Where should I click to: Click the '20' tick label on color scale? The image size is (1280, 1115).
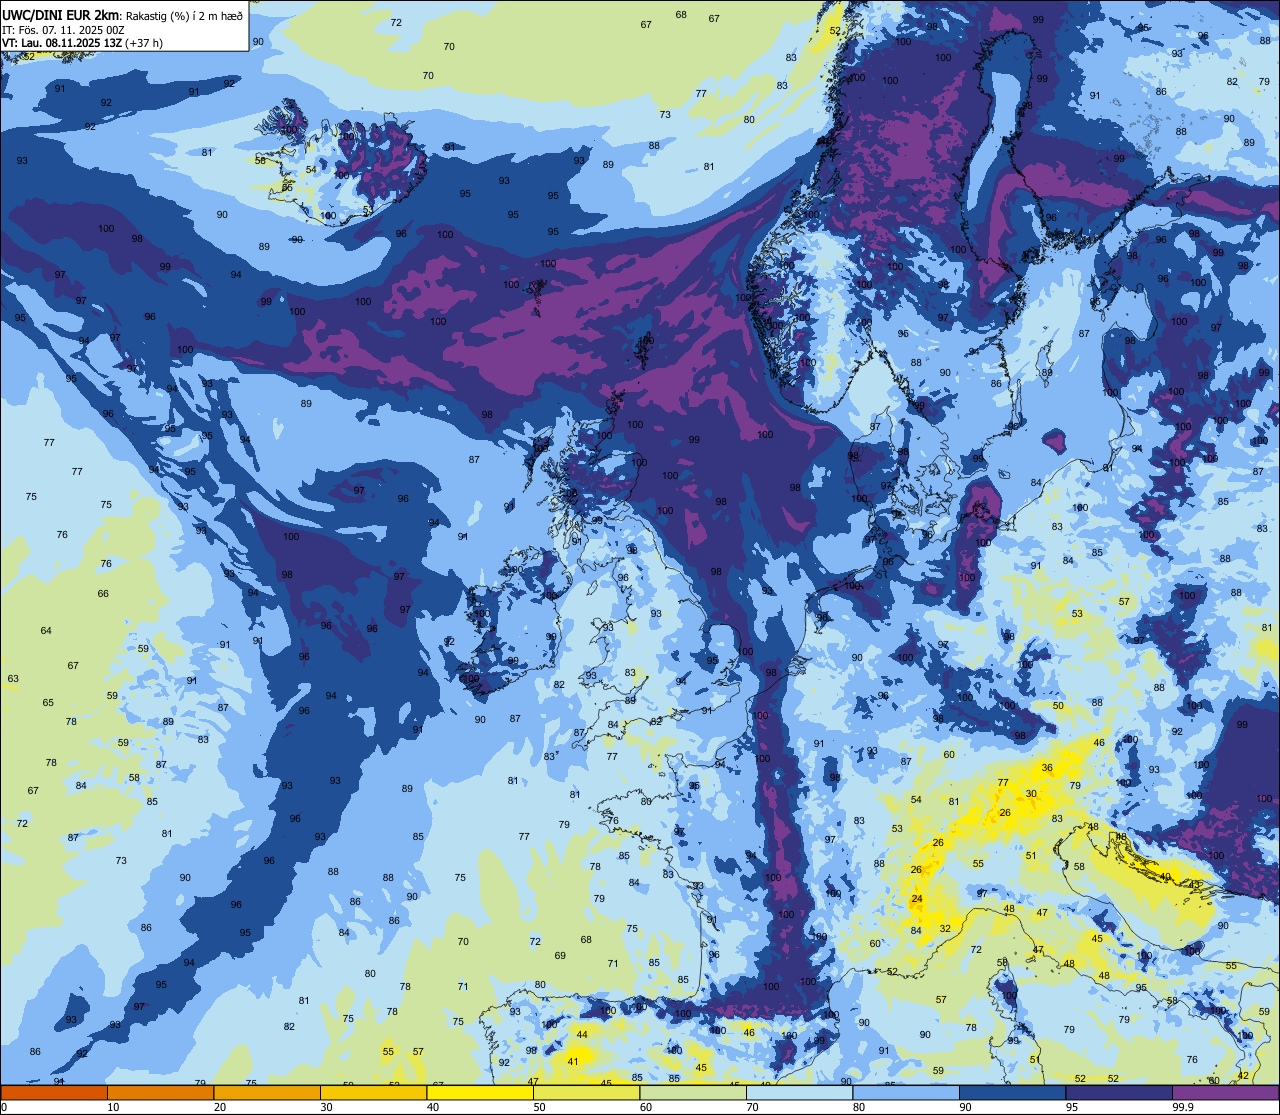(x=220, y=1107)
